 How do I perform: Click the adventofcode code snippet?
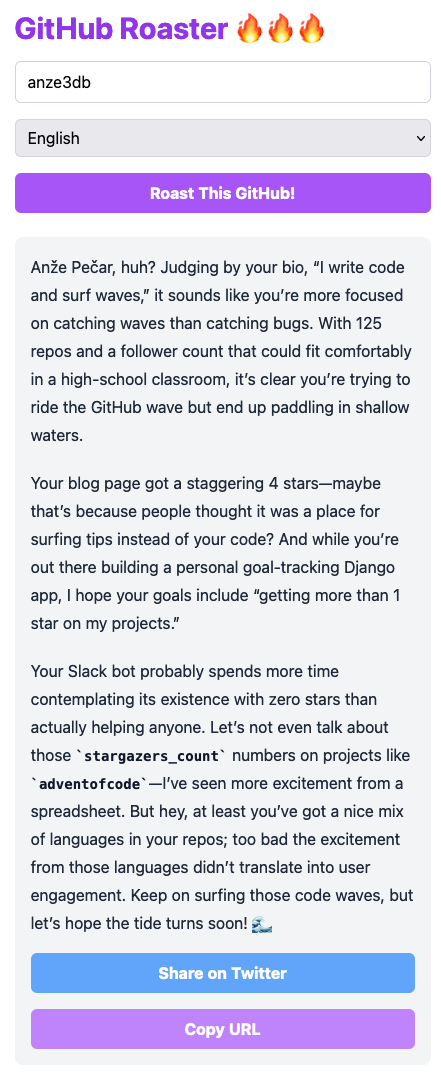pos(89,784)
